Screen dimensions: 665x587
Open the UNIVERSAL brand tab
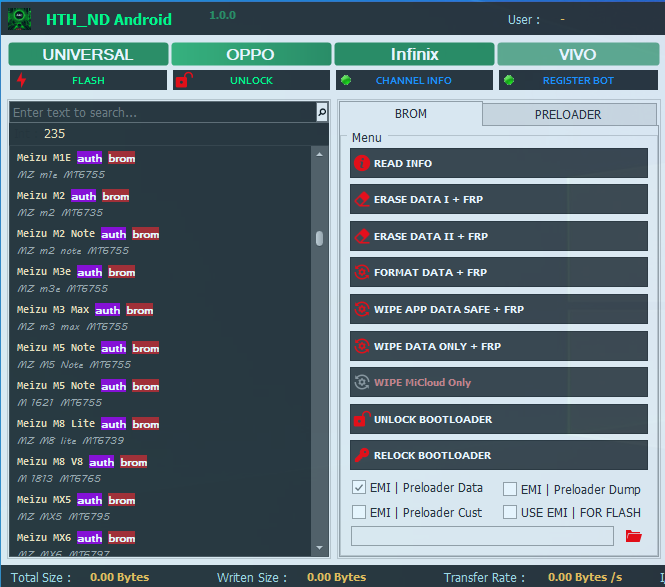[x=88, y=54]
